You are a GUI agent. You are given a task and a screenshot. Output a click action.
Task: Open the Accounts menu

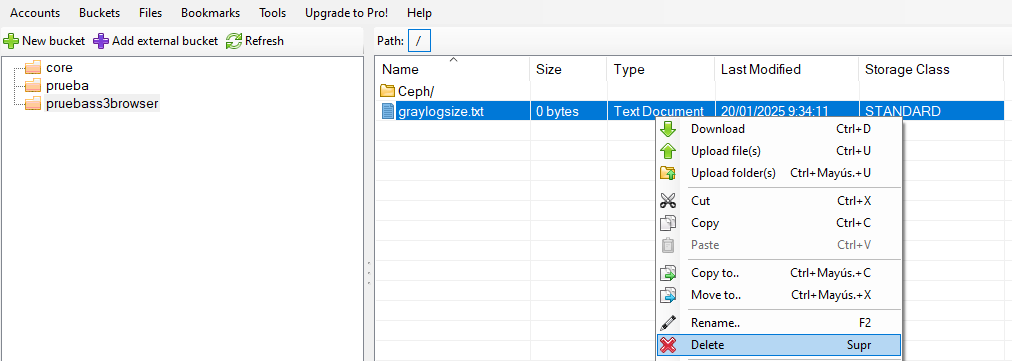(35, 13)
